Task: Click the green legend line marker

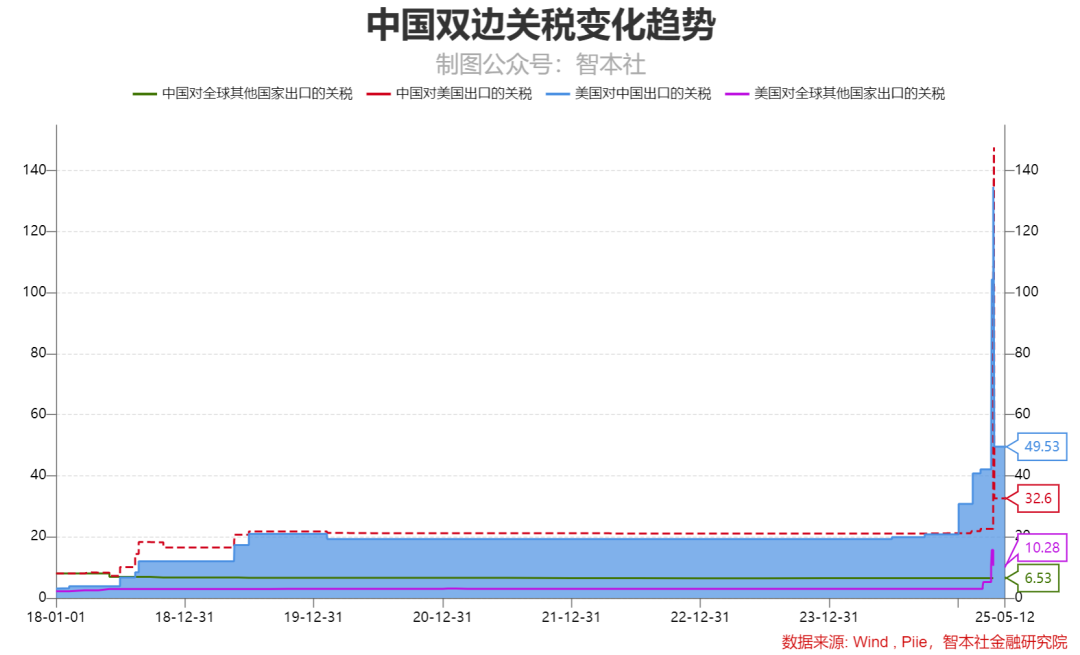Action: 145,94
